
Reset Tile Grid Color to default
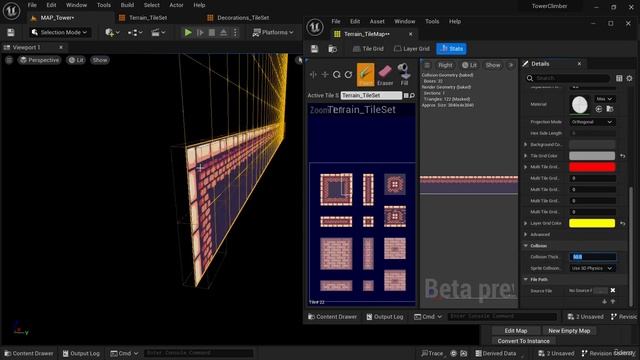click(x=622, y=156)
